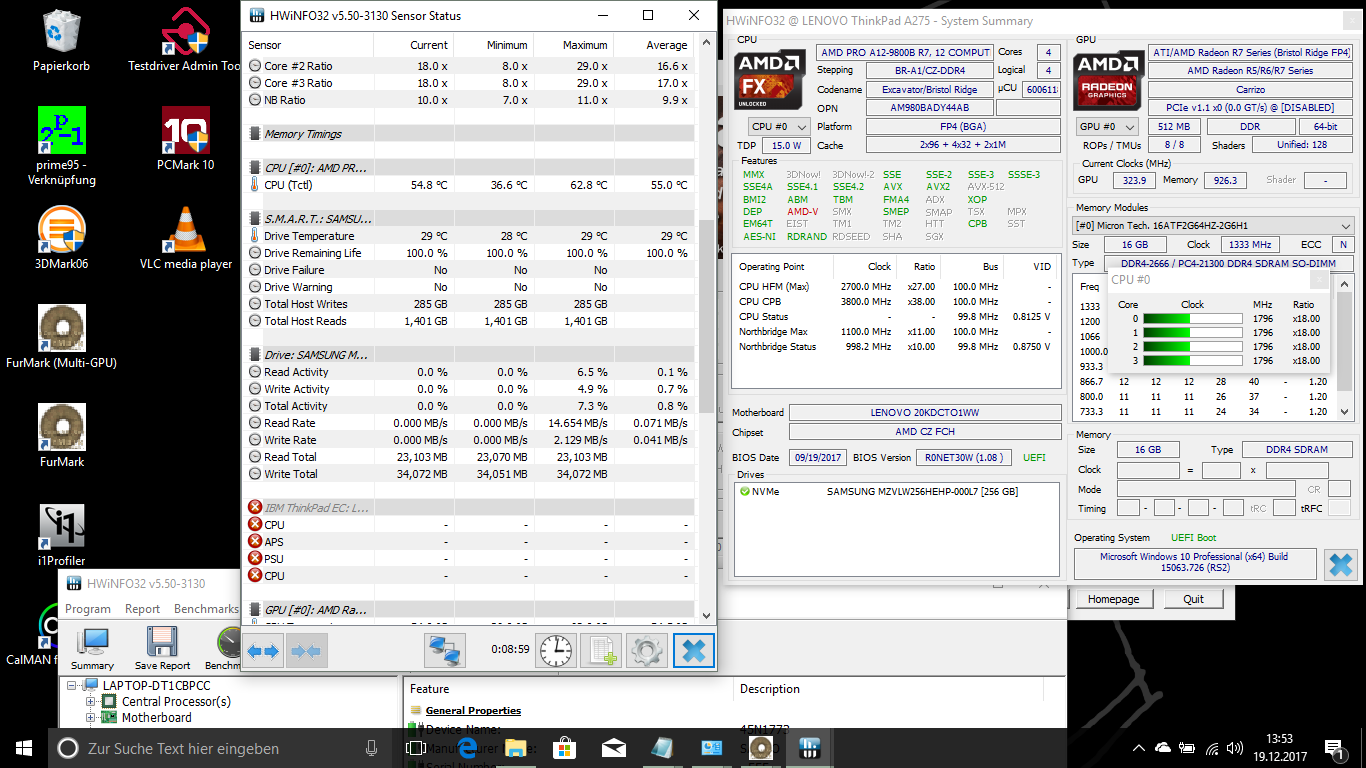Open the network computers icon in Sensor Status

(x=443, y=651)
